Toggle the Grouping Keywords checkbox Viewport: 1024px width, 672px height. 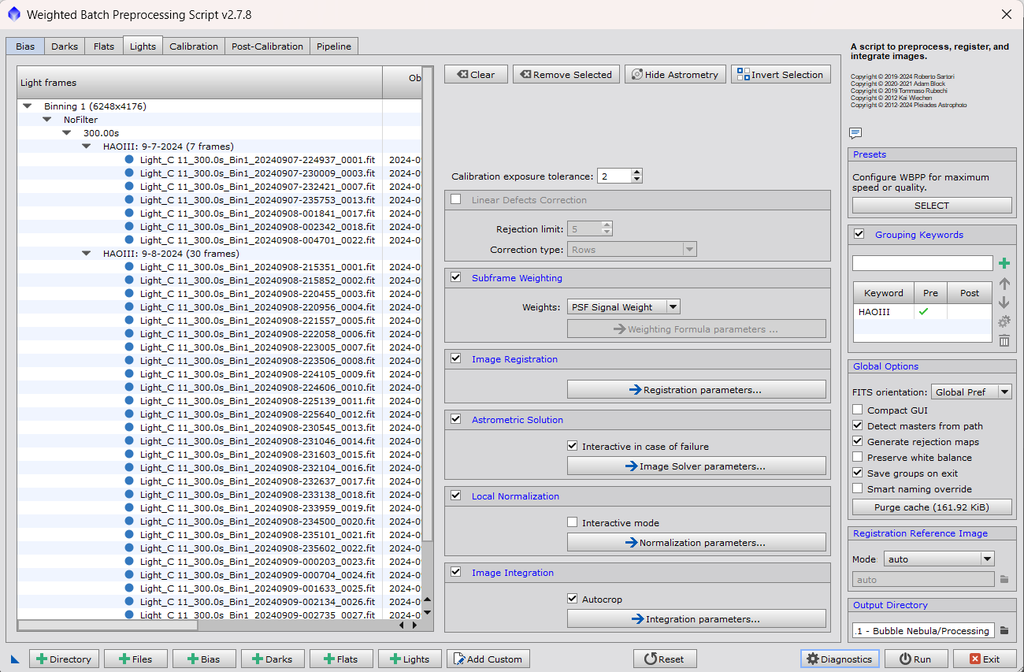[x=859, y=234]
